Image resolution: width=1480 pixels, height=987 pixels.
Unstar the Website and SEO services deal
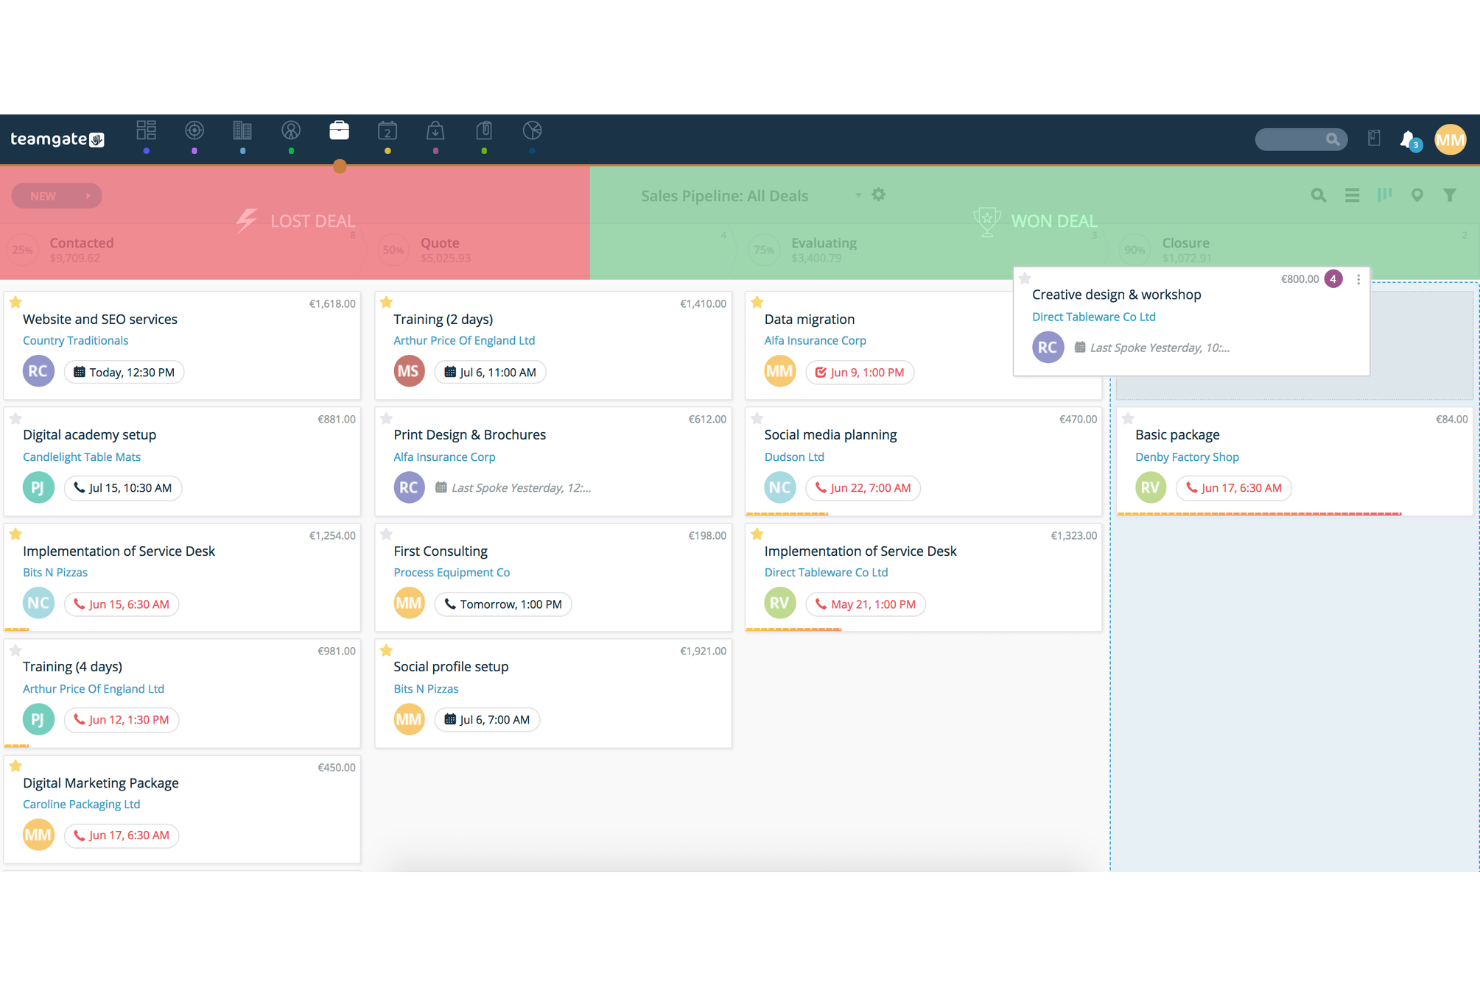tap(15, 302)
